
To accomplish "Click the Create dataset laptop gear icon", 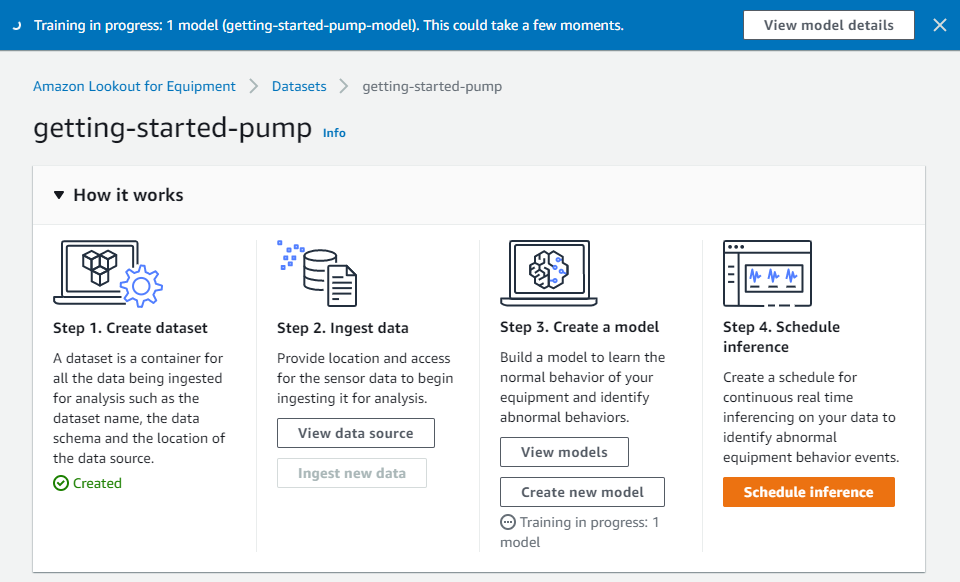I will point(108,274).
